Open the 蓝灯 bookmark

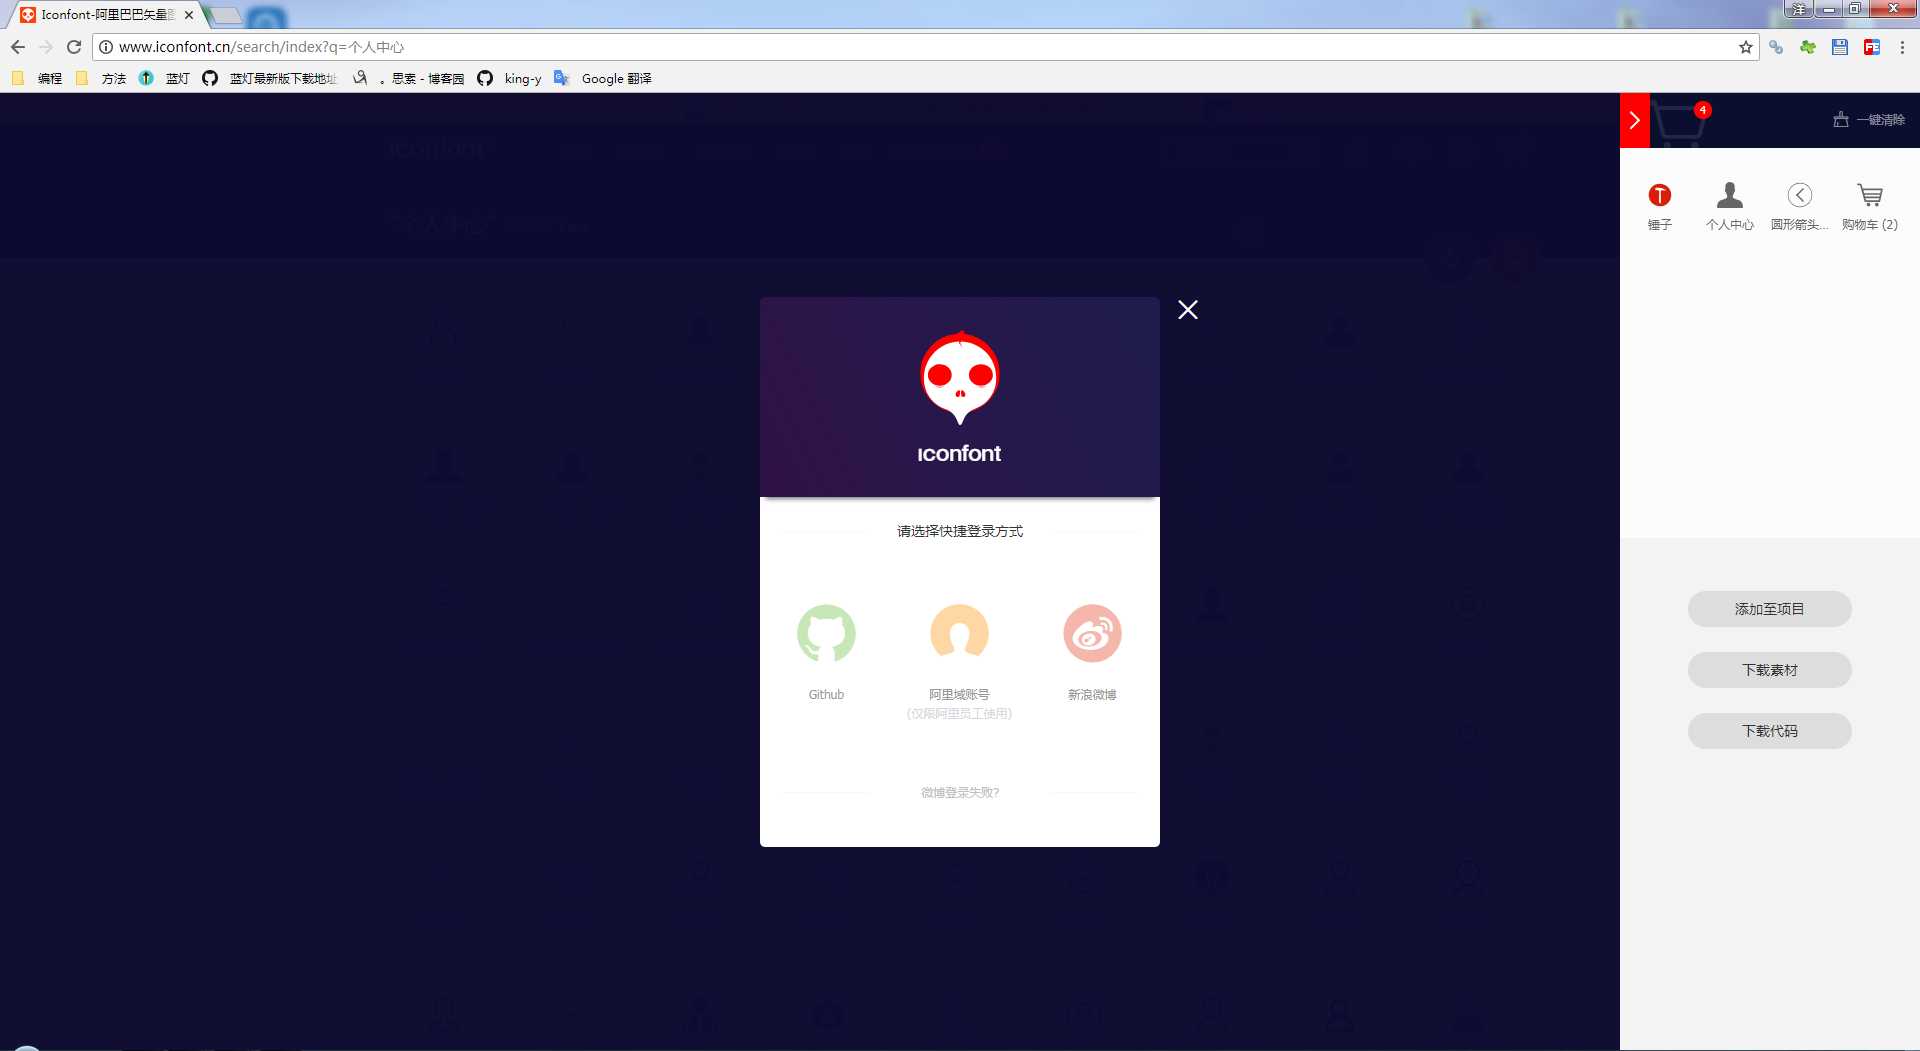point(165,78)
